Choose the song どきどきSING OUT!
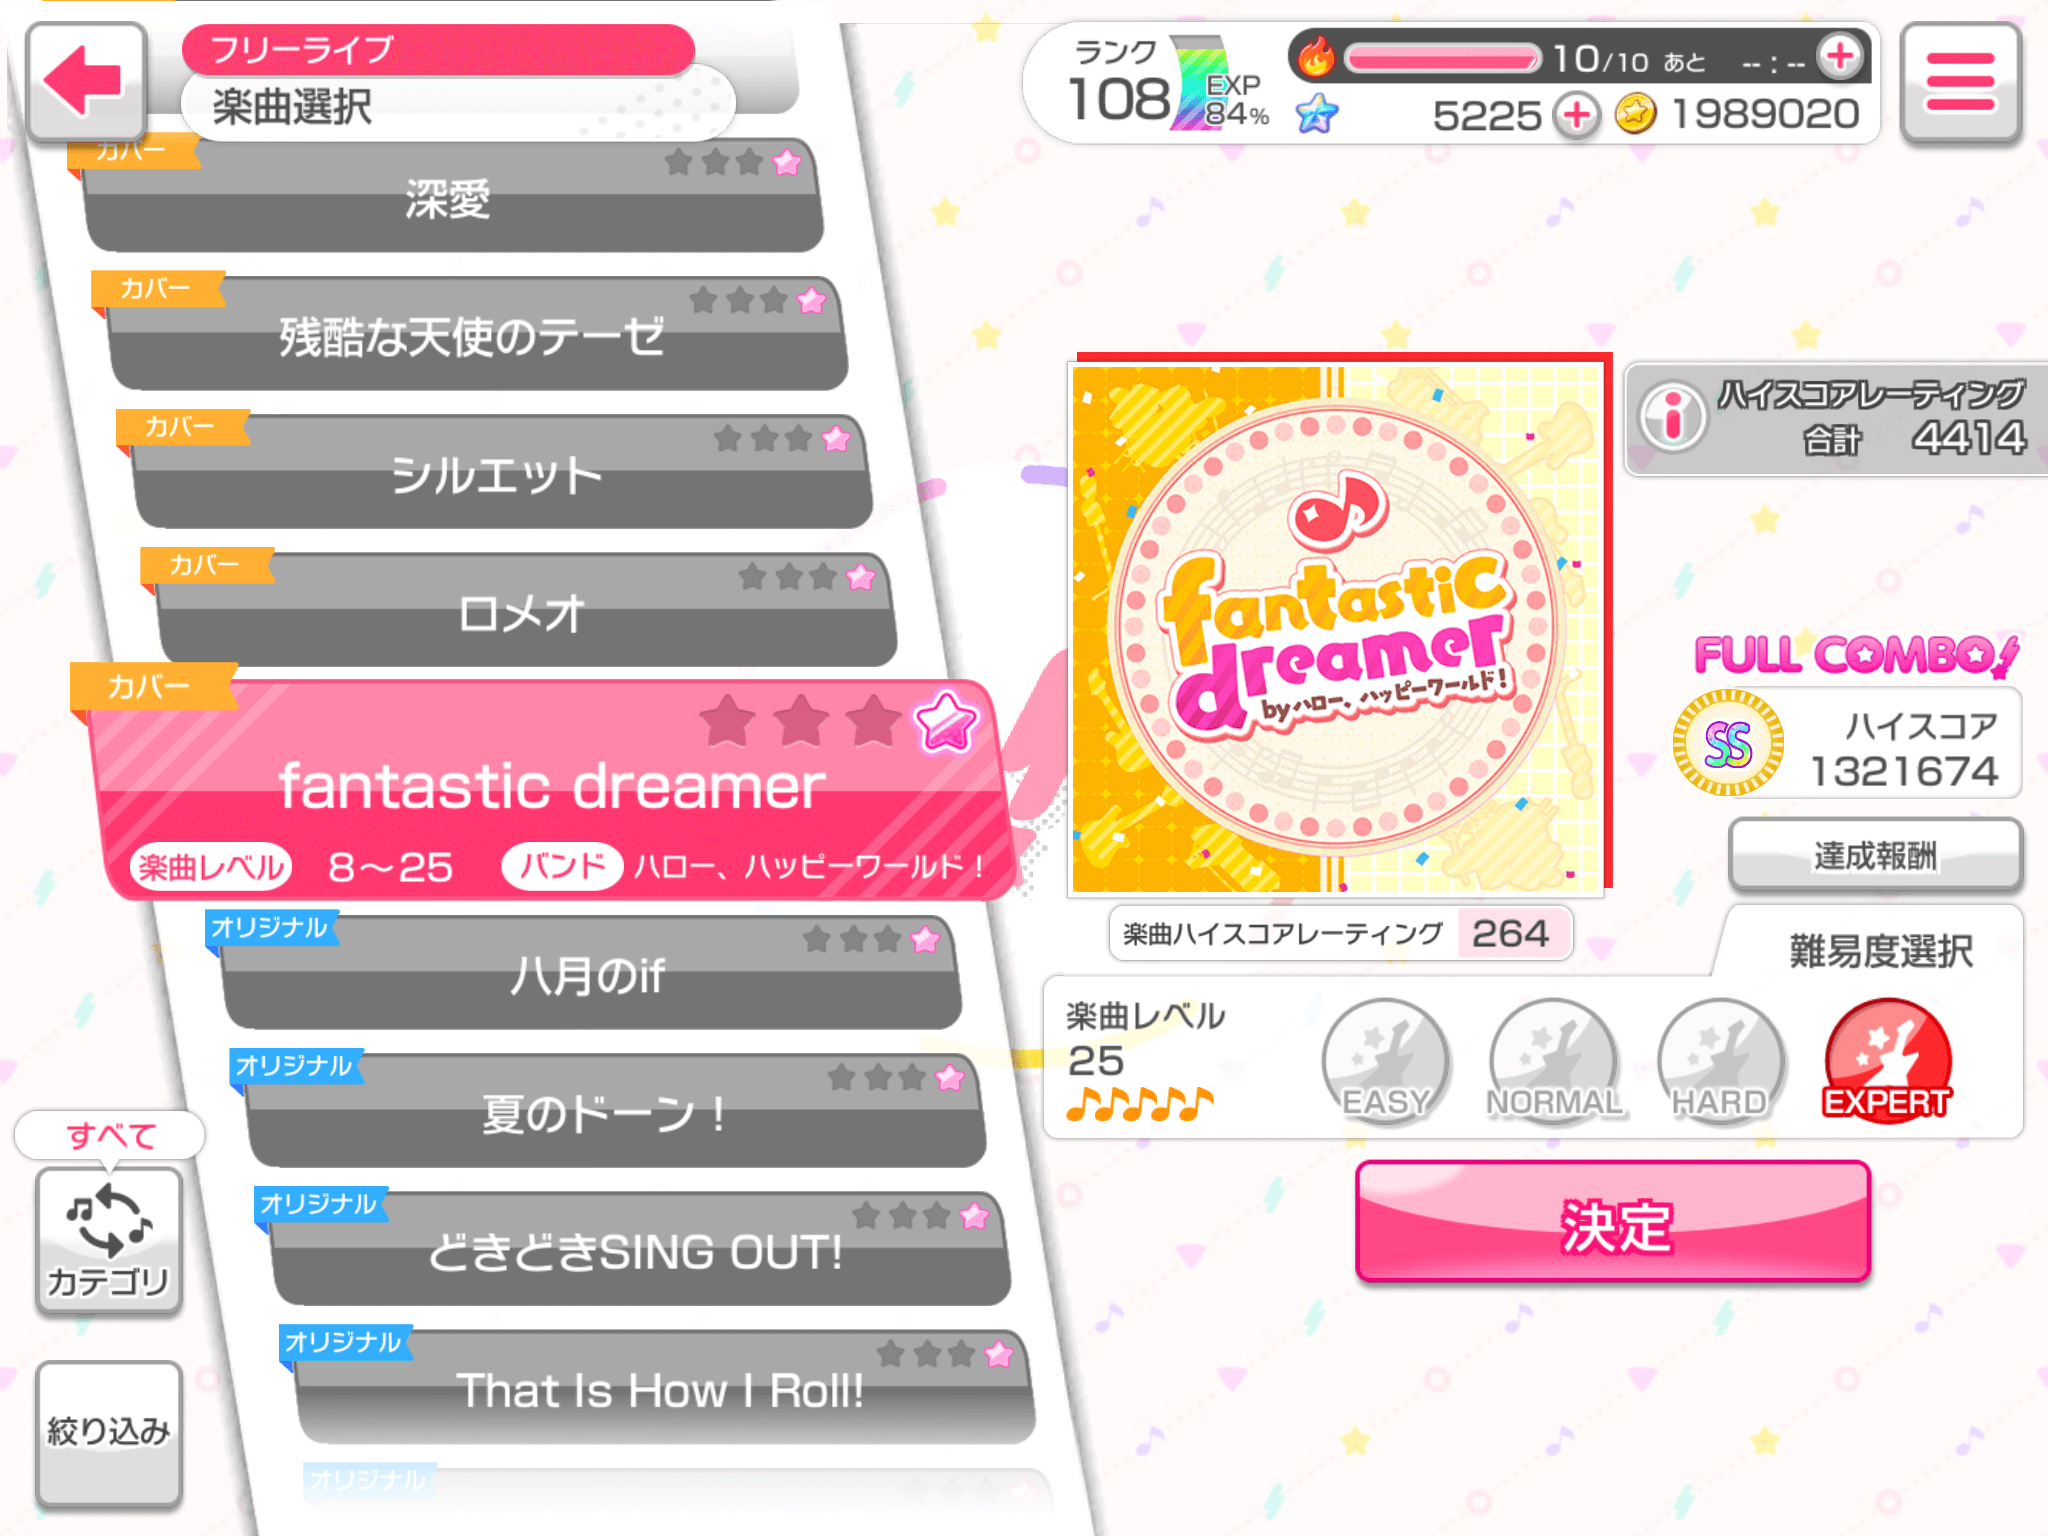 click(x=638, y=1248)
